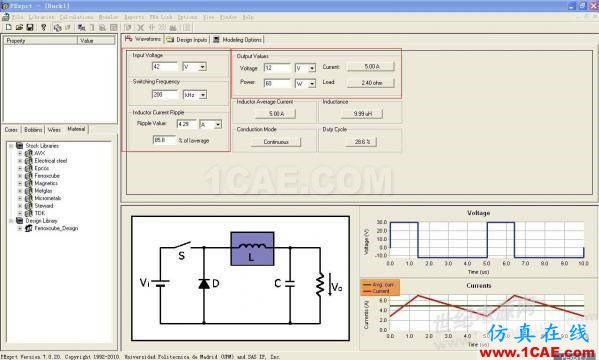Click the 5.00 A Current button
The width and height of the screenshot is (599, 360).
(371, 66)
